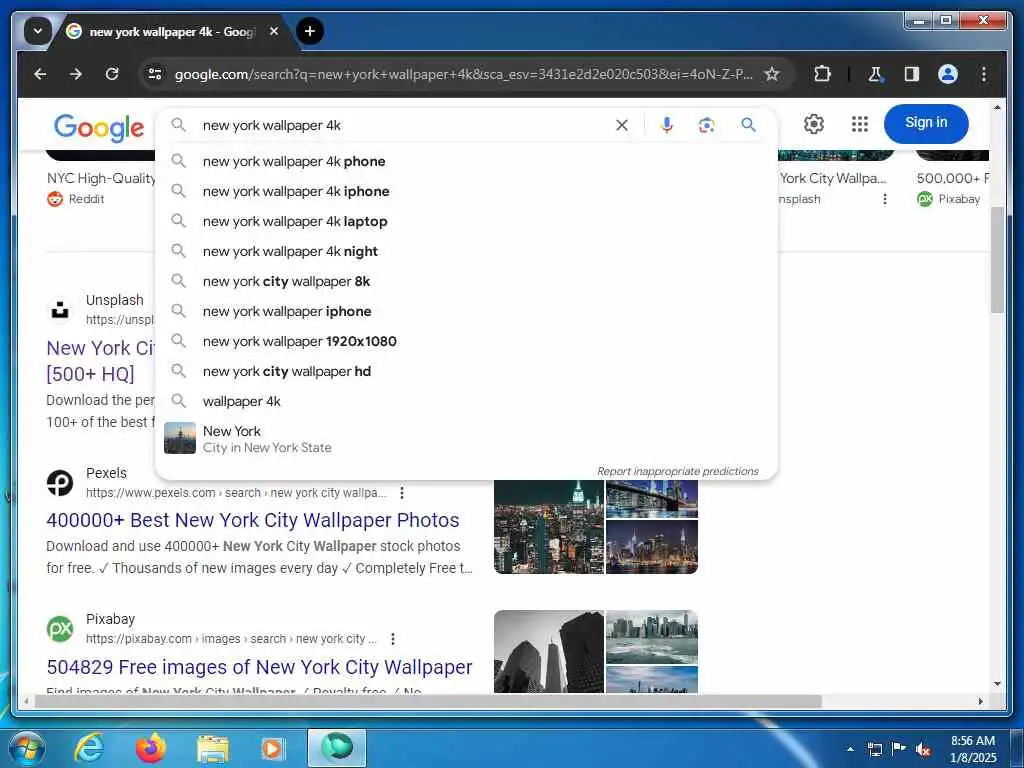
Task: Choose suggestion new york wallpaper 4k iphone
Action: point(466,191)
